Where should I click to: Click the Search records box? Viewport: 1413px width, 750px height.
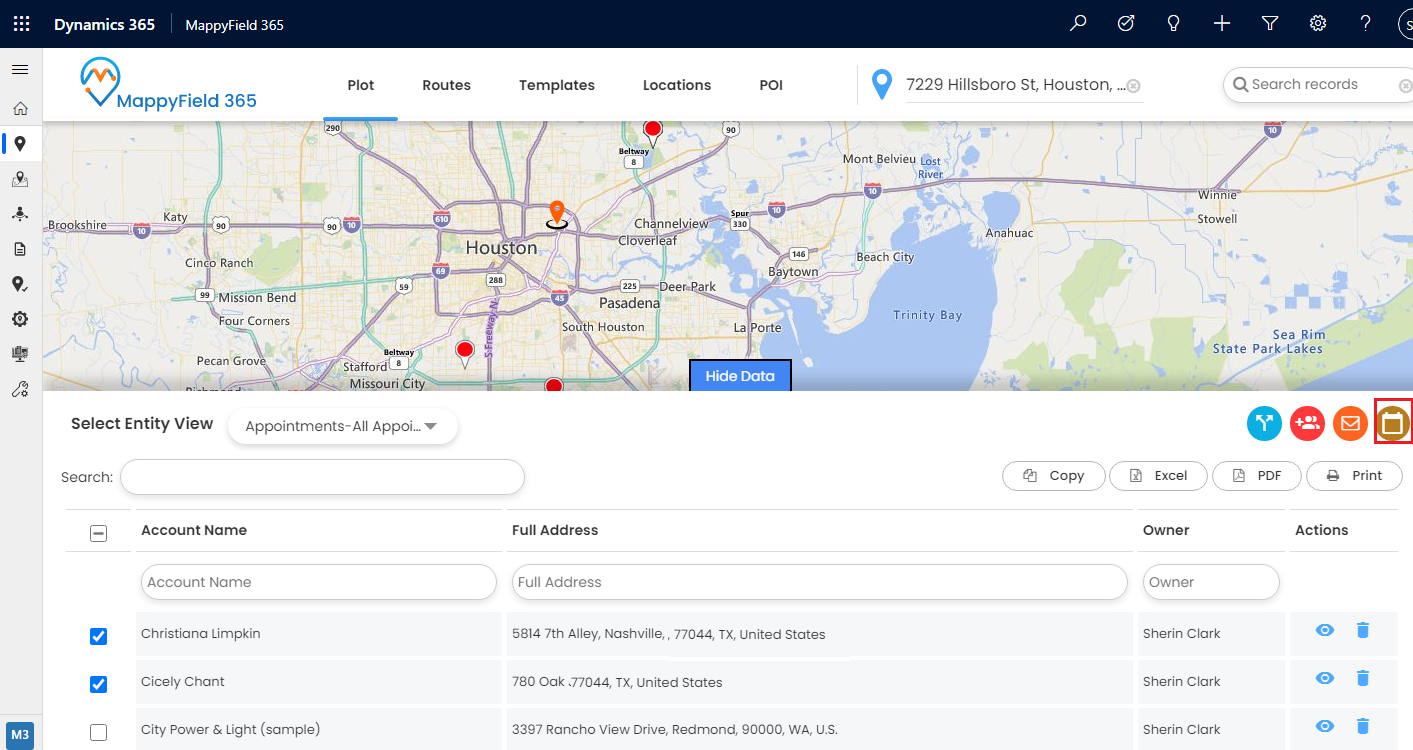pyautogui.click(x=1318, y=85)
